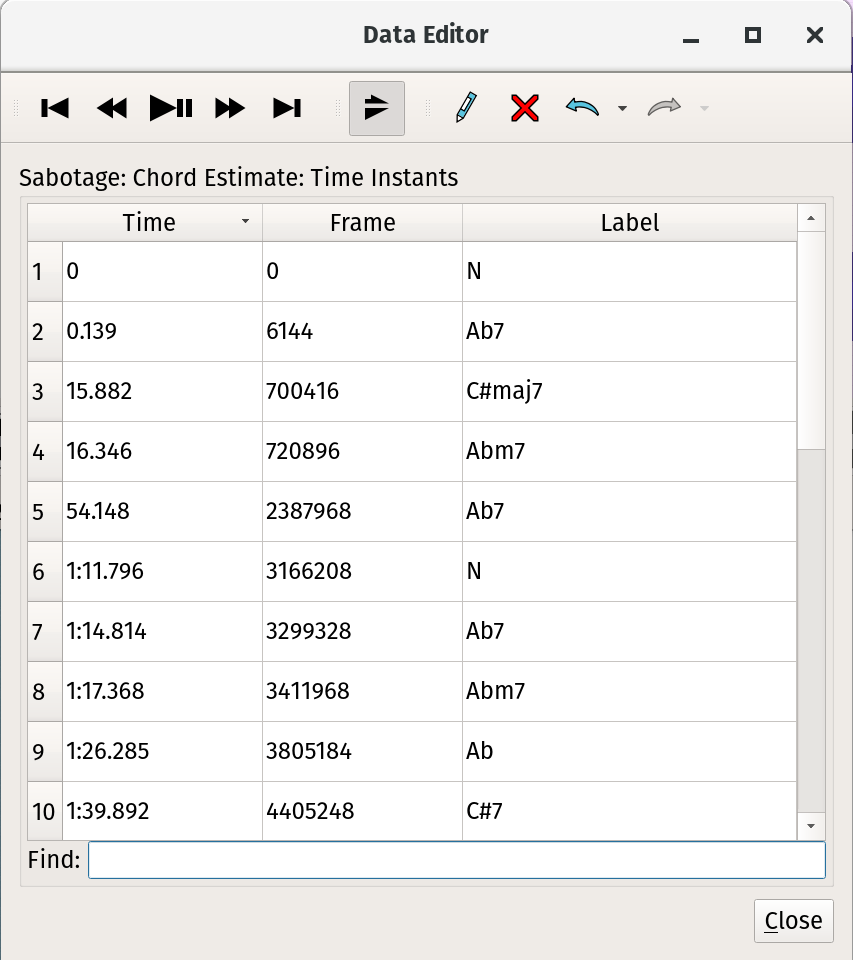The width and height of the screenshot is (853, 960).
Task: Click inside the Find text field
Action: coord(456,860)
